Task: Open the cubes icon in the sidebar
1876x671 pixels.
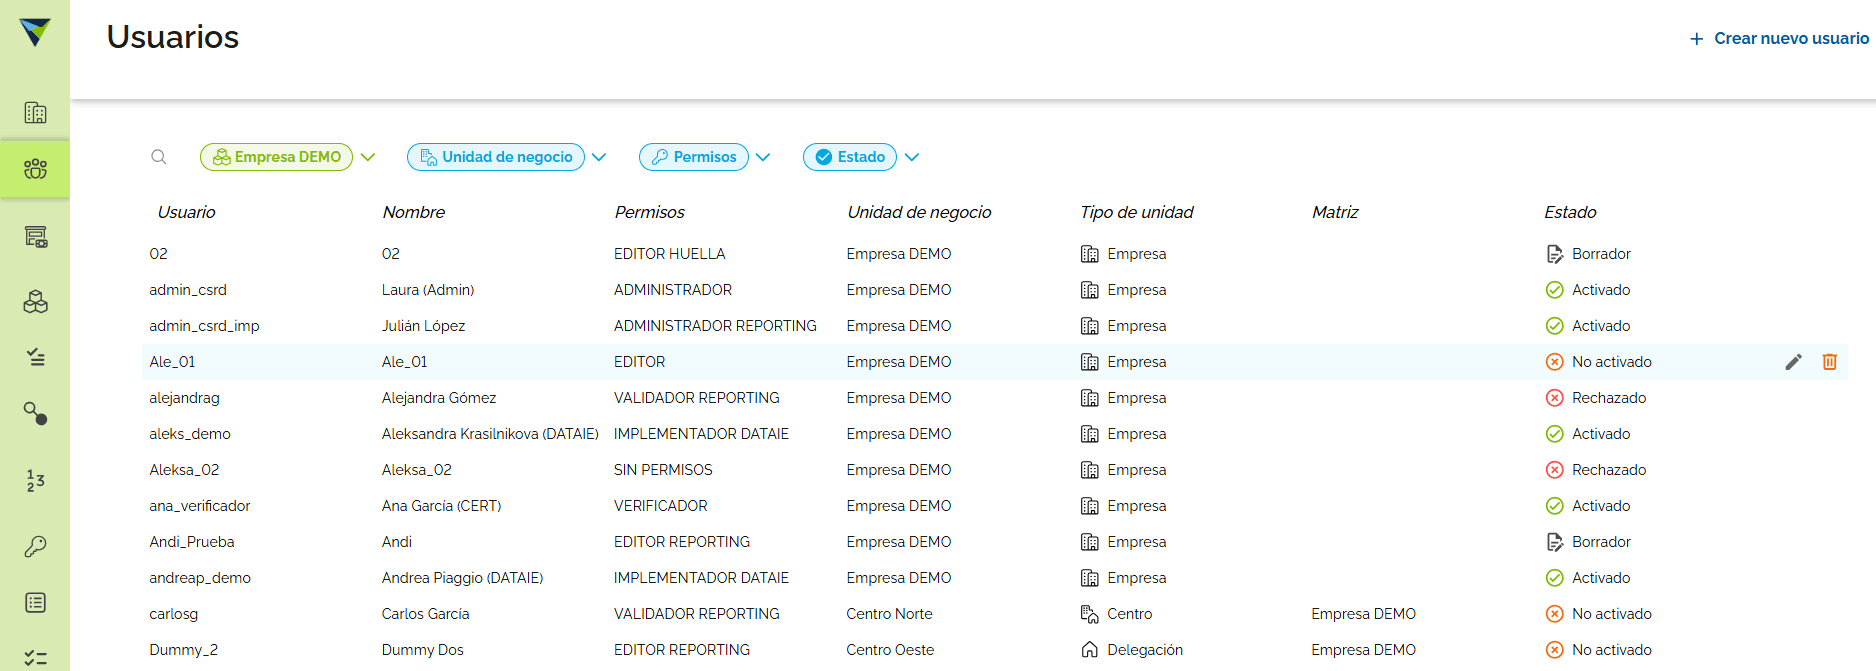Action: tap(35, 301)
